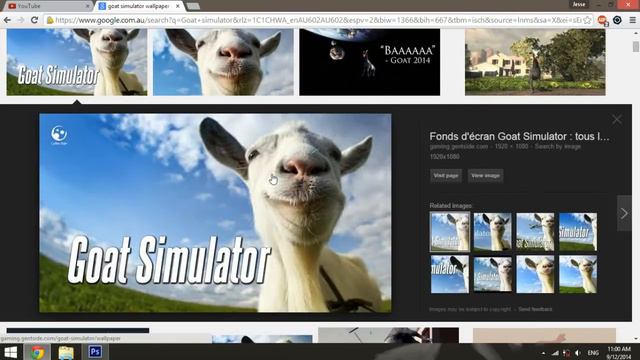Open the taskbar clock showing 11:00 AM

point(619,353)
